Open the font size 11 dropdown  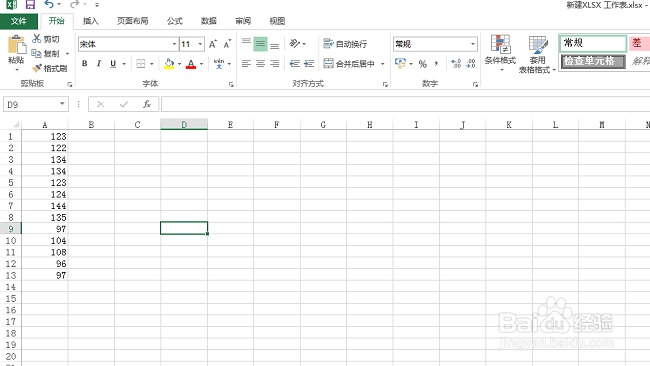click(200, 44)
